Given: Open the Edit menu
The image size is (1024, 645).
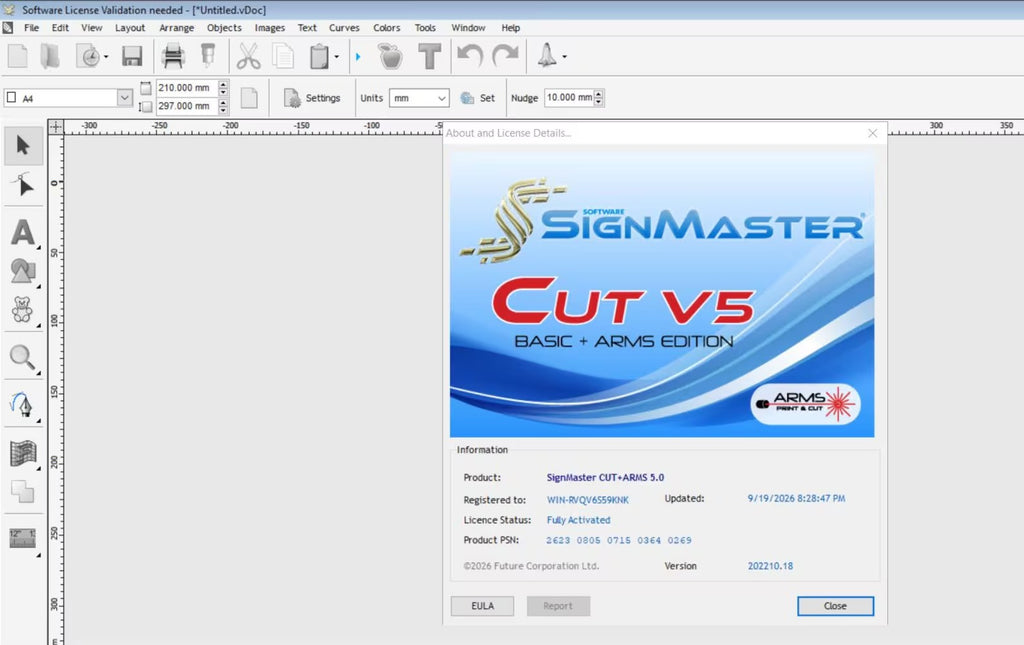Looking at the screenshot, I should coord(60,28).
